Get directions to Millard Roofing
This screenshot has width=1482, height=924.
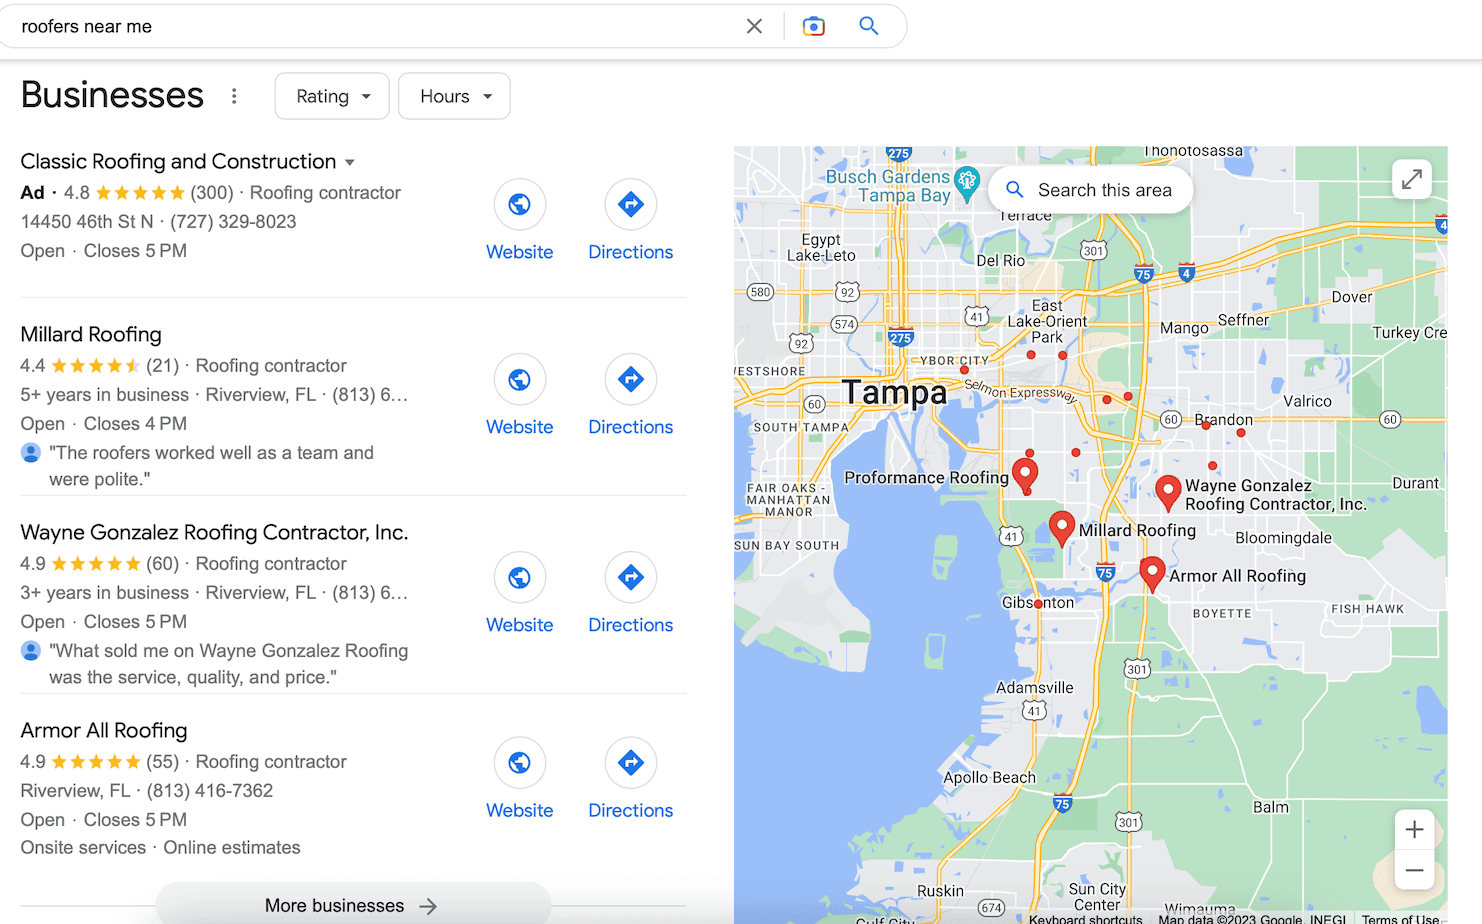pyautogui.click(x=631, y=379)
